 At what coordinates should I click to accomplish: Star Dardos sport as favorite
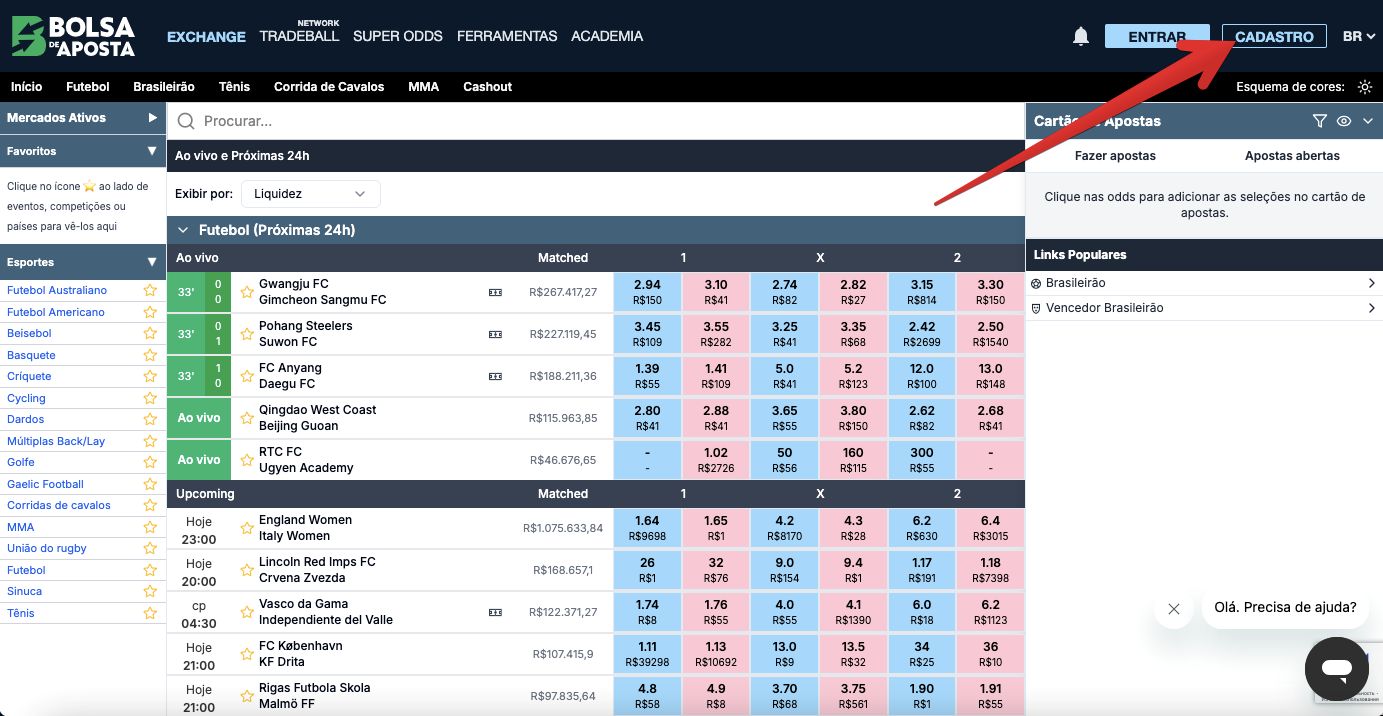pos(150,419)
